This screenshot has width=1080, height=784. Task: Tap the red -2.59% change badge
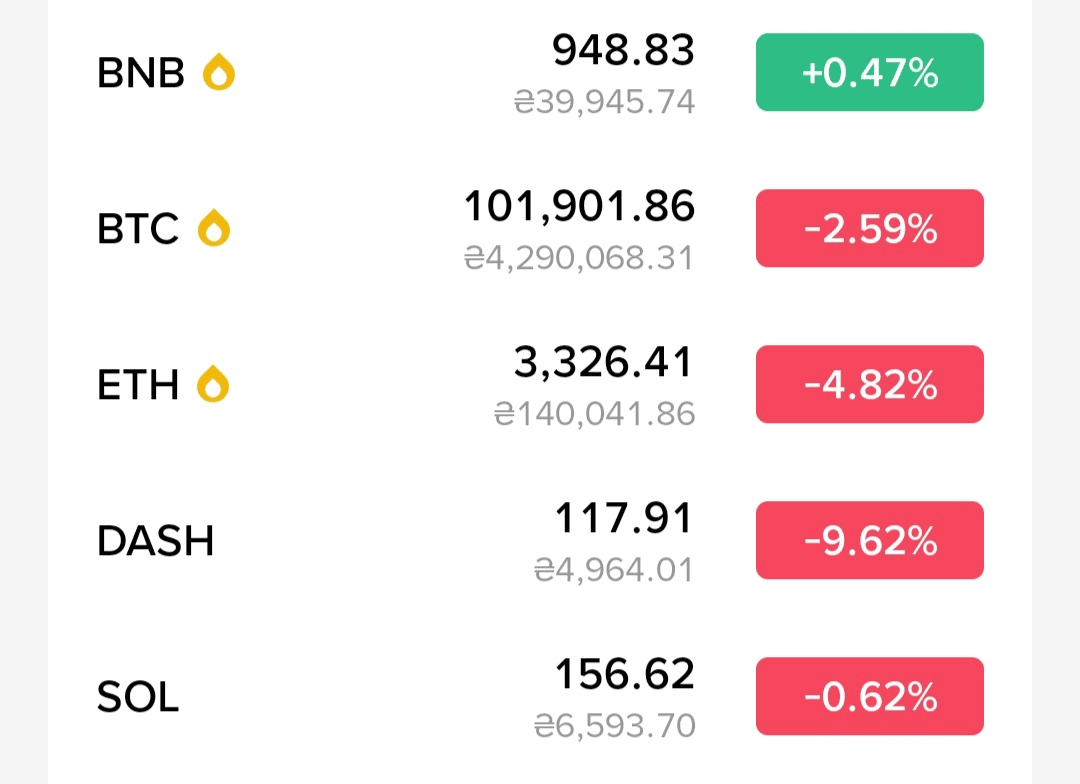point(869,229)
